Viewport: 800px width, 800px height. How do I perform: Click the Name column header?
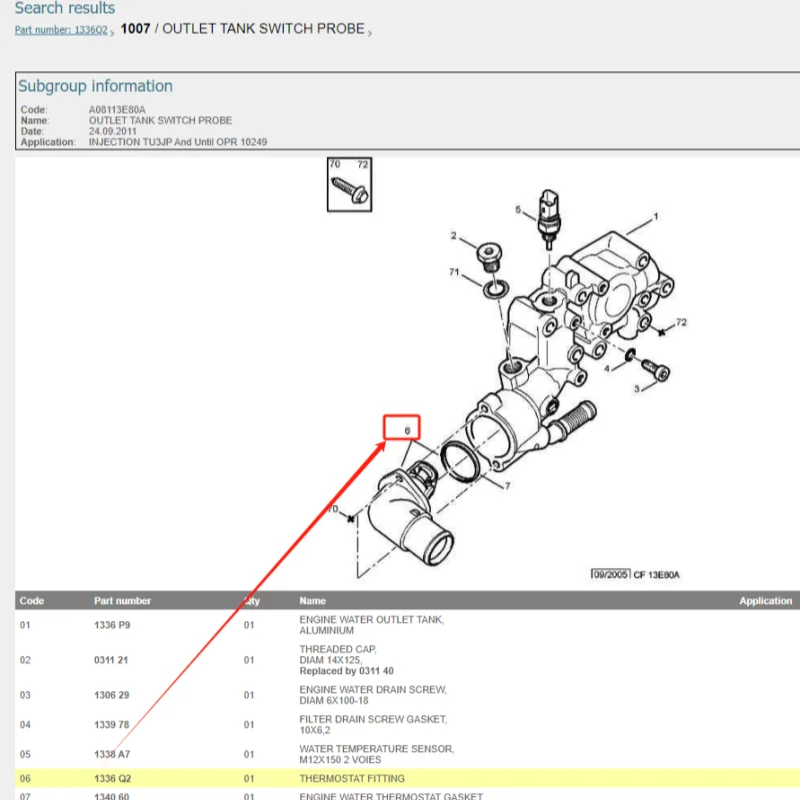pos(313,601)
